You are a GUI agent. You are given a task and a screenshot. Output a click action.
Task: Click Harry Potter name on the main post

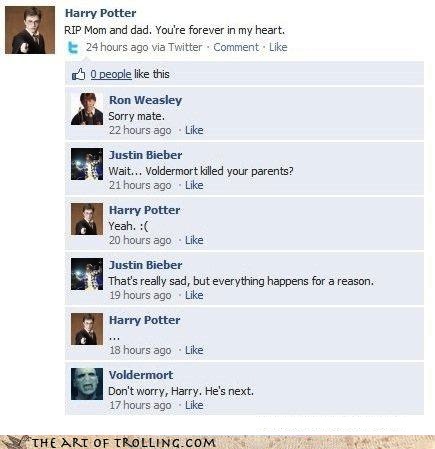click(x=100, y=13)
